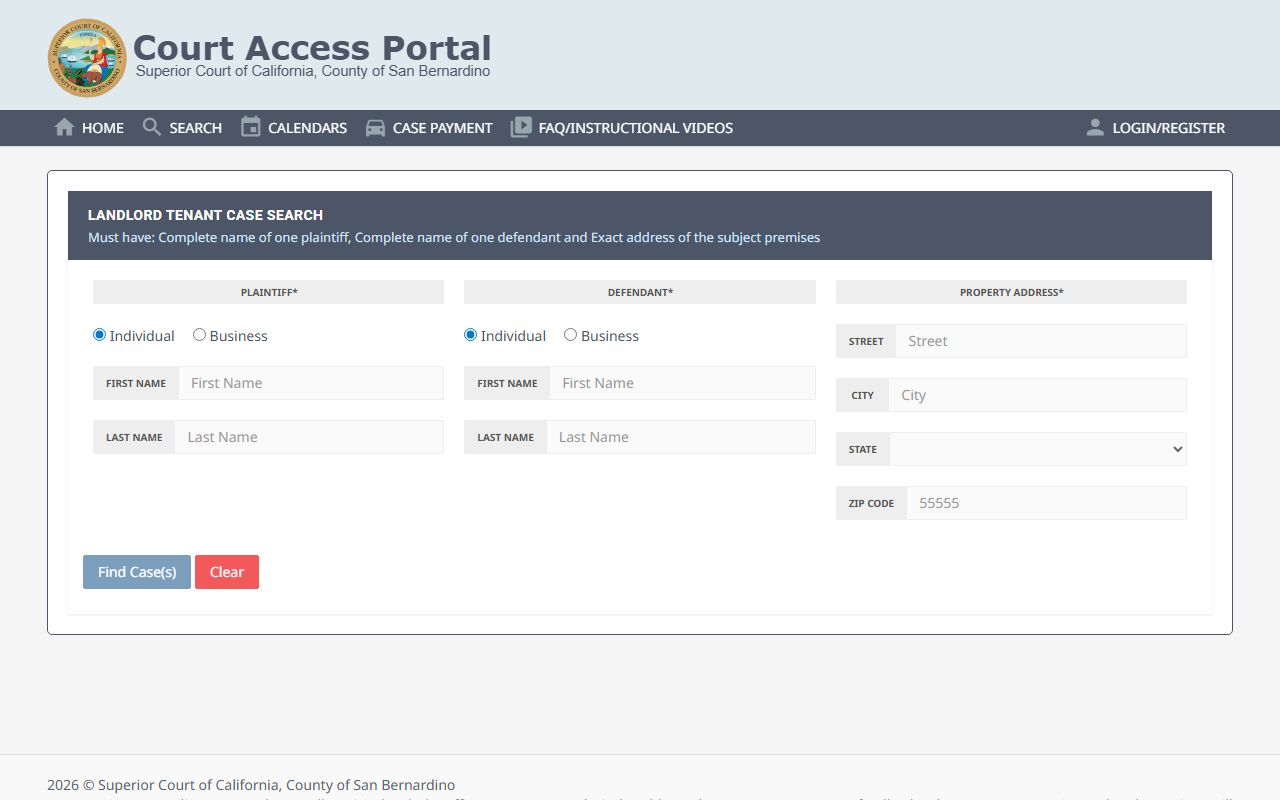Focus the Plaintiff Last Name field

(309, 437)
